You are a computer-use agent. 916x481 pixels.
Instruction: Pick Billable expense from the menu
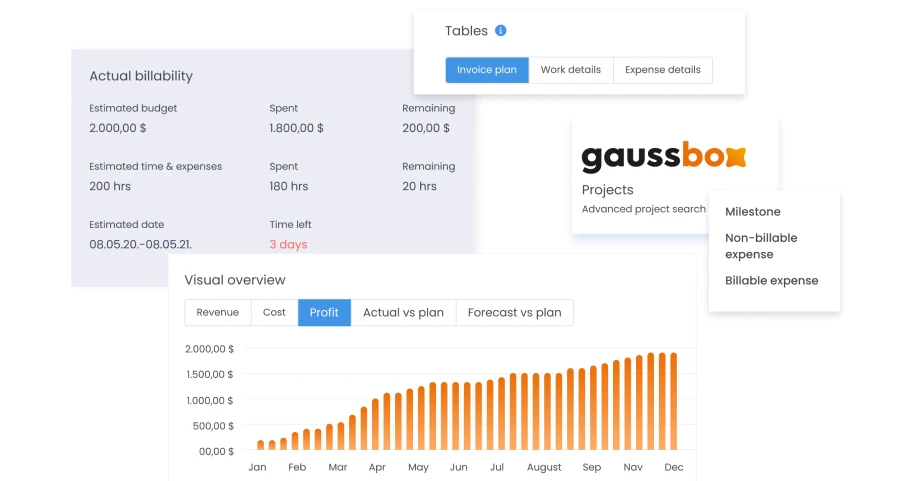point(771,281)
